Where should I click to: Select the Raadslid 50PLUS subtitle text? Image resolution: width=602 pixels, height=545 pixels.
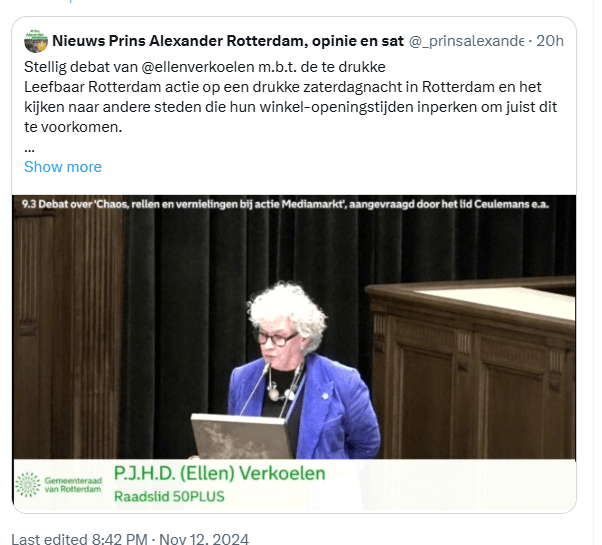pyautogui.click(x=169, y=497)
